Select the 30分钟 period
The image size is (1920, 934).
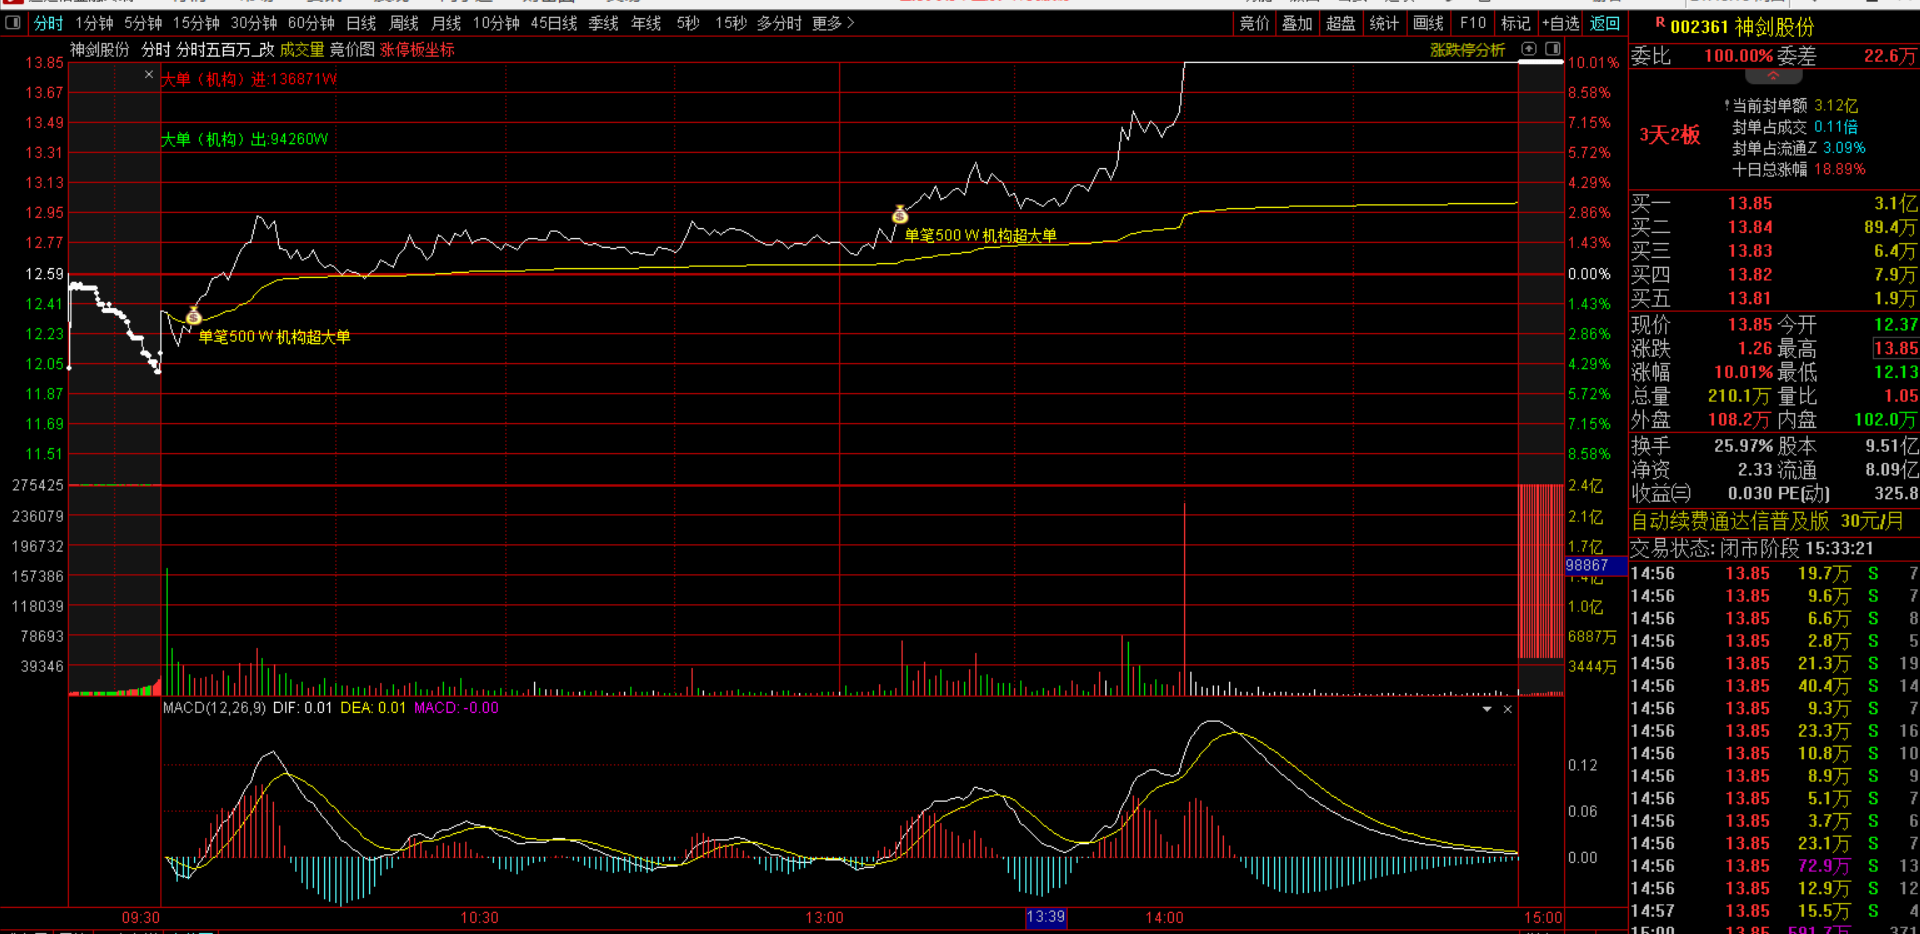(254, 23)
